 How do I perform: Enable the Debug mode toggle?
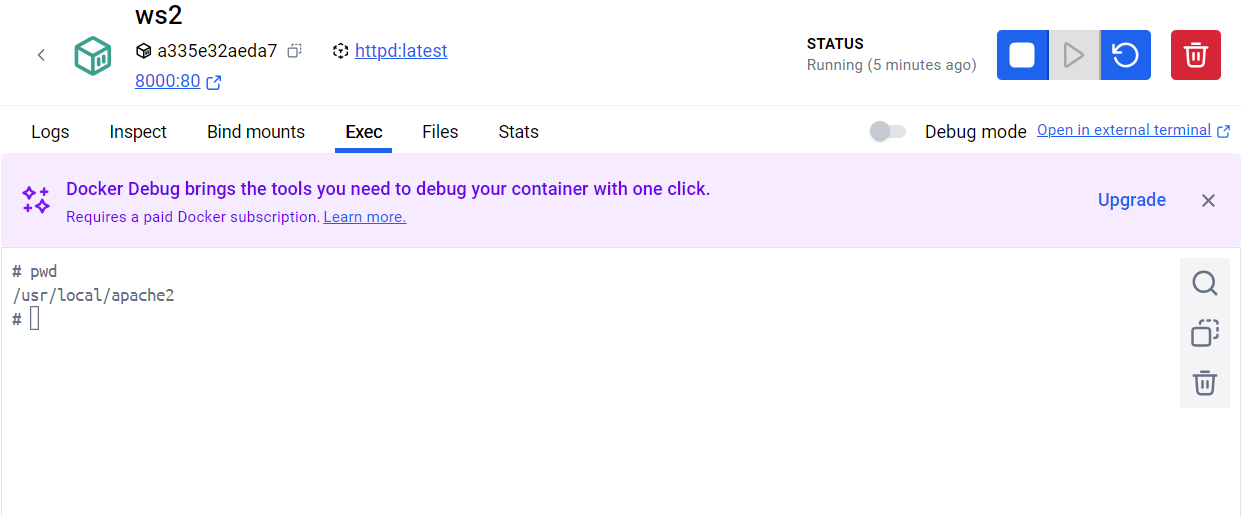click(887, 131)
